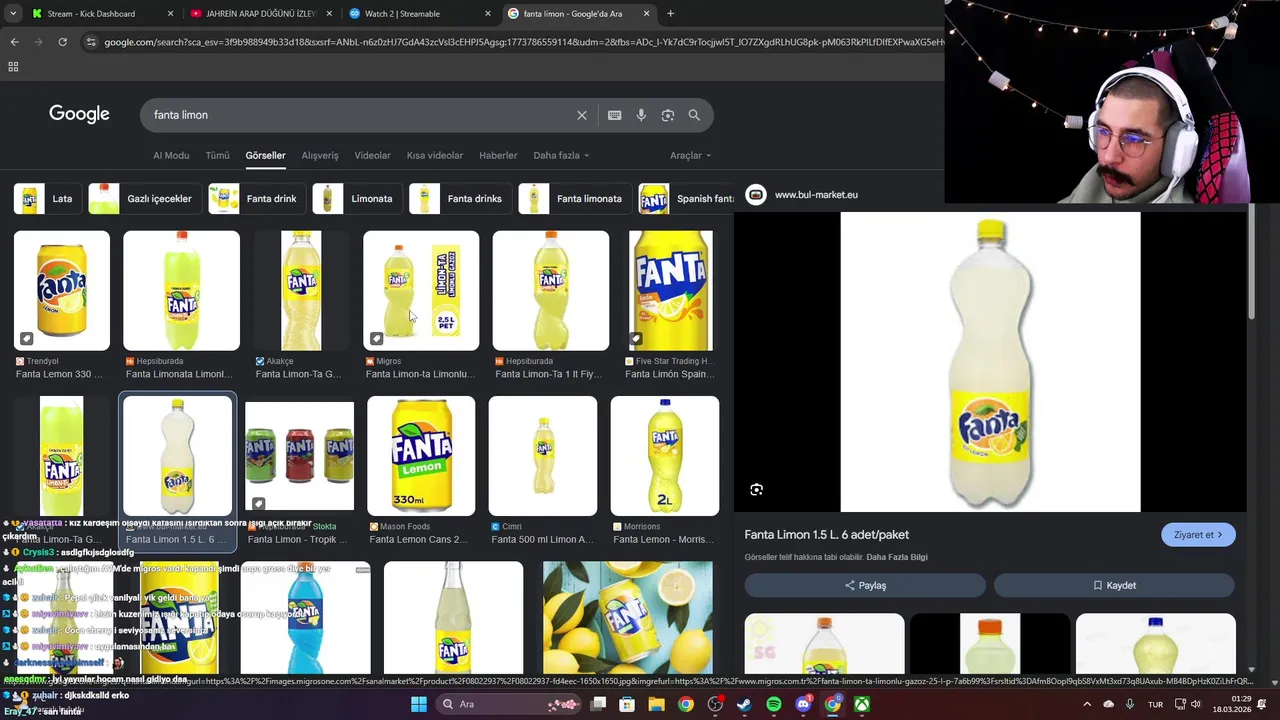Search inside image with lens icon on preview
This screenshot has width=1280, height=720.
click(x=756, y=490)
